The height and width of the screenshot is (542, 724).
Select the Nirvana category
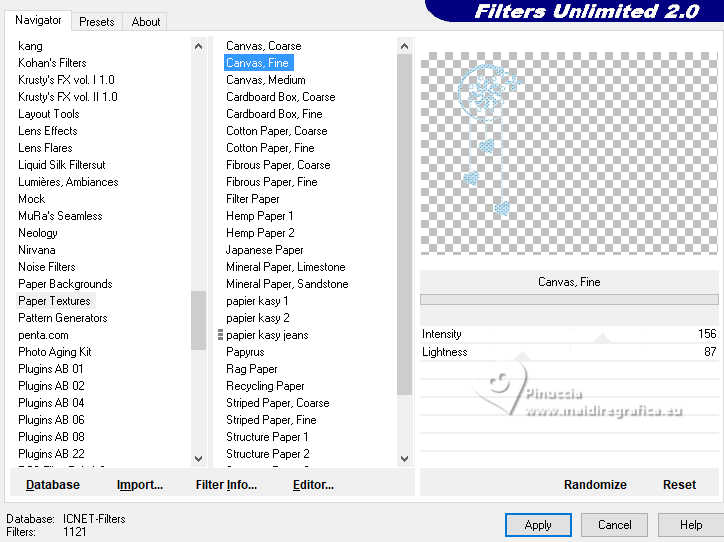click(37, 250)
